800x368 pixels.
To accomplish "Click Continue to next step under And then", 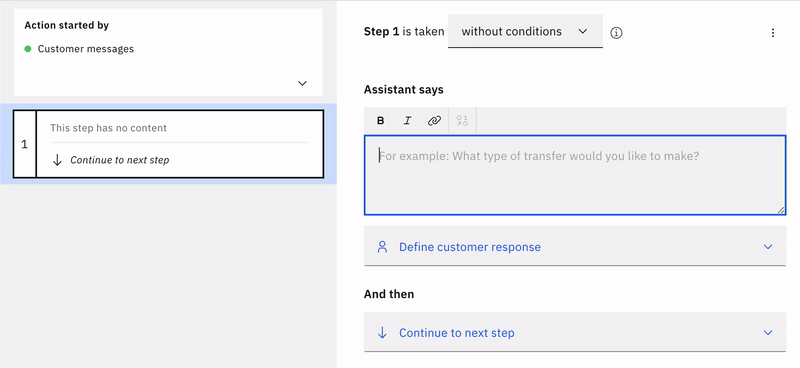I will [x=457, y=333].
